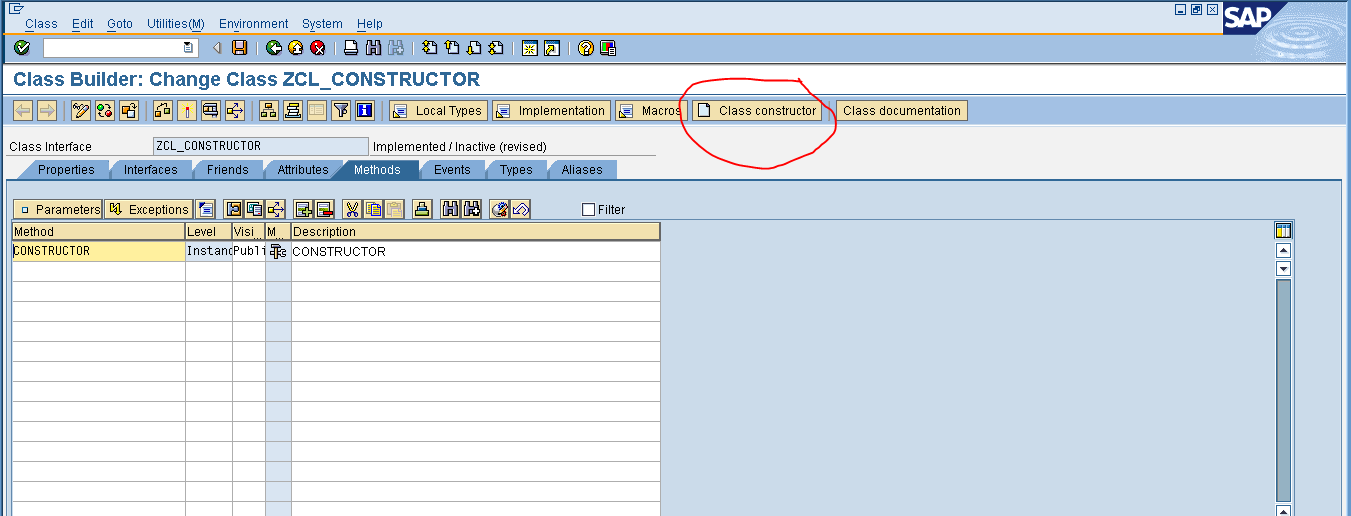Viewport: 1351px width, 516px height.
Task: Click the method implementation icon in CONSTRUCTOR row
Action: click(x=278, y=251)
